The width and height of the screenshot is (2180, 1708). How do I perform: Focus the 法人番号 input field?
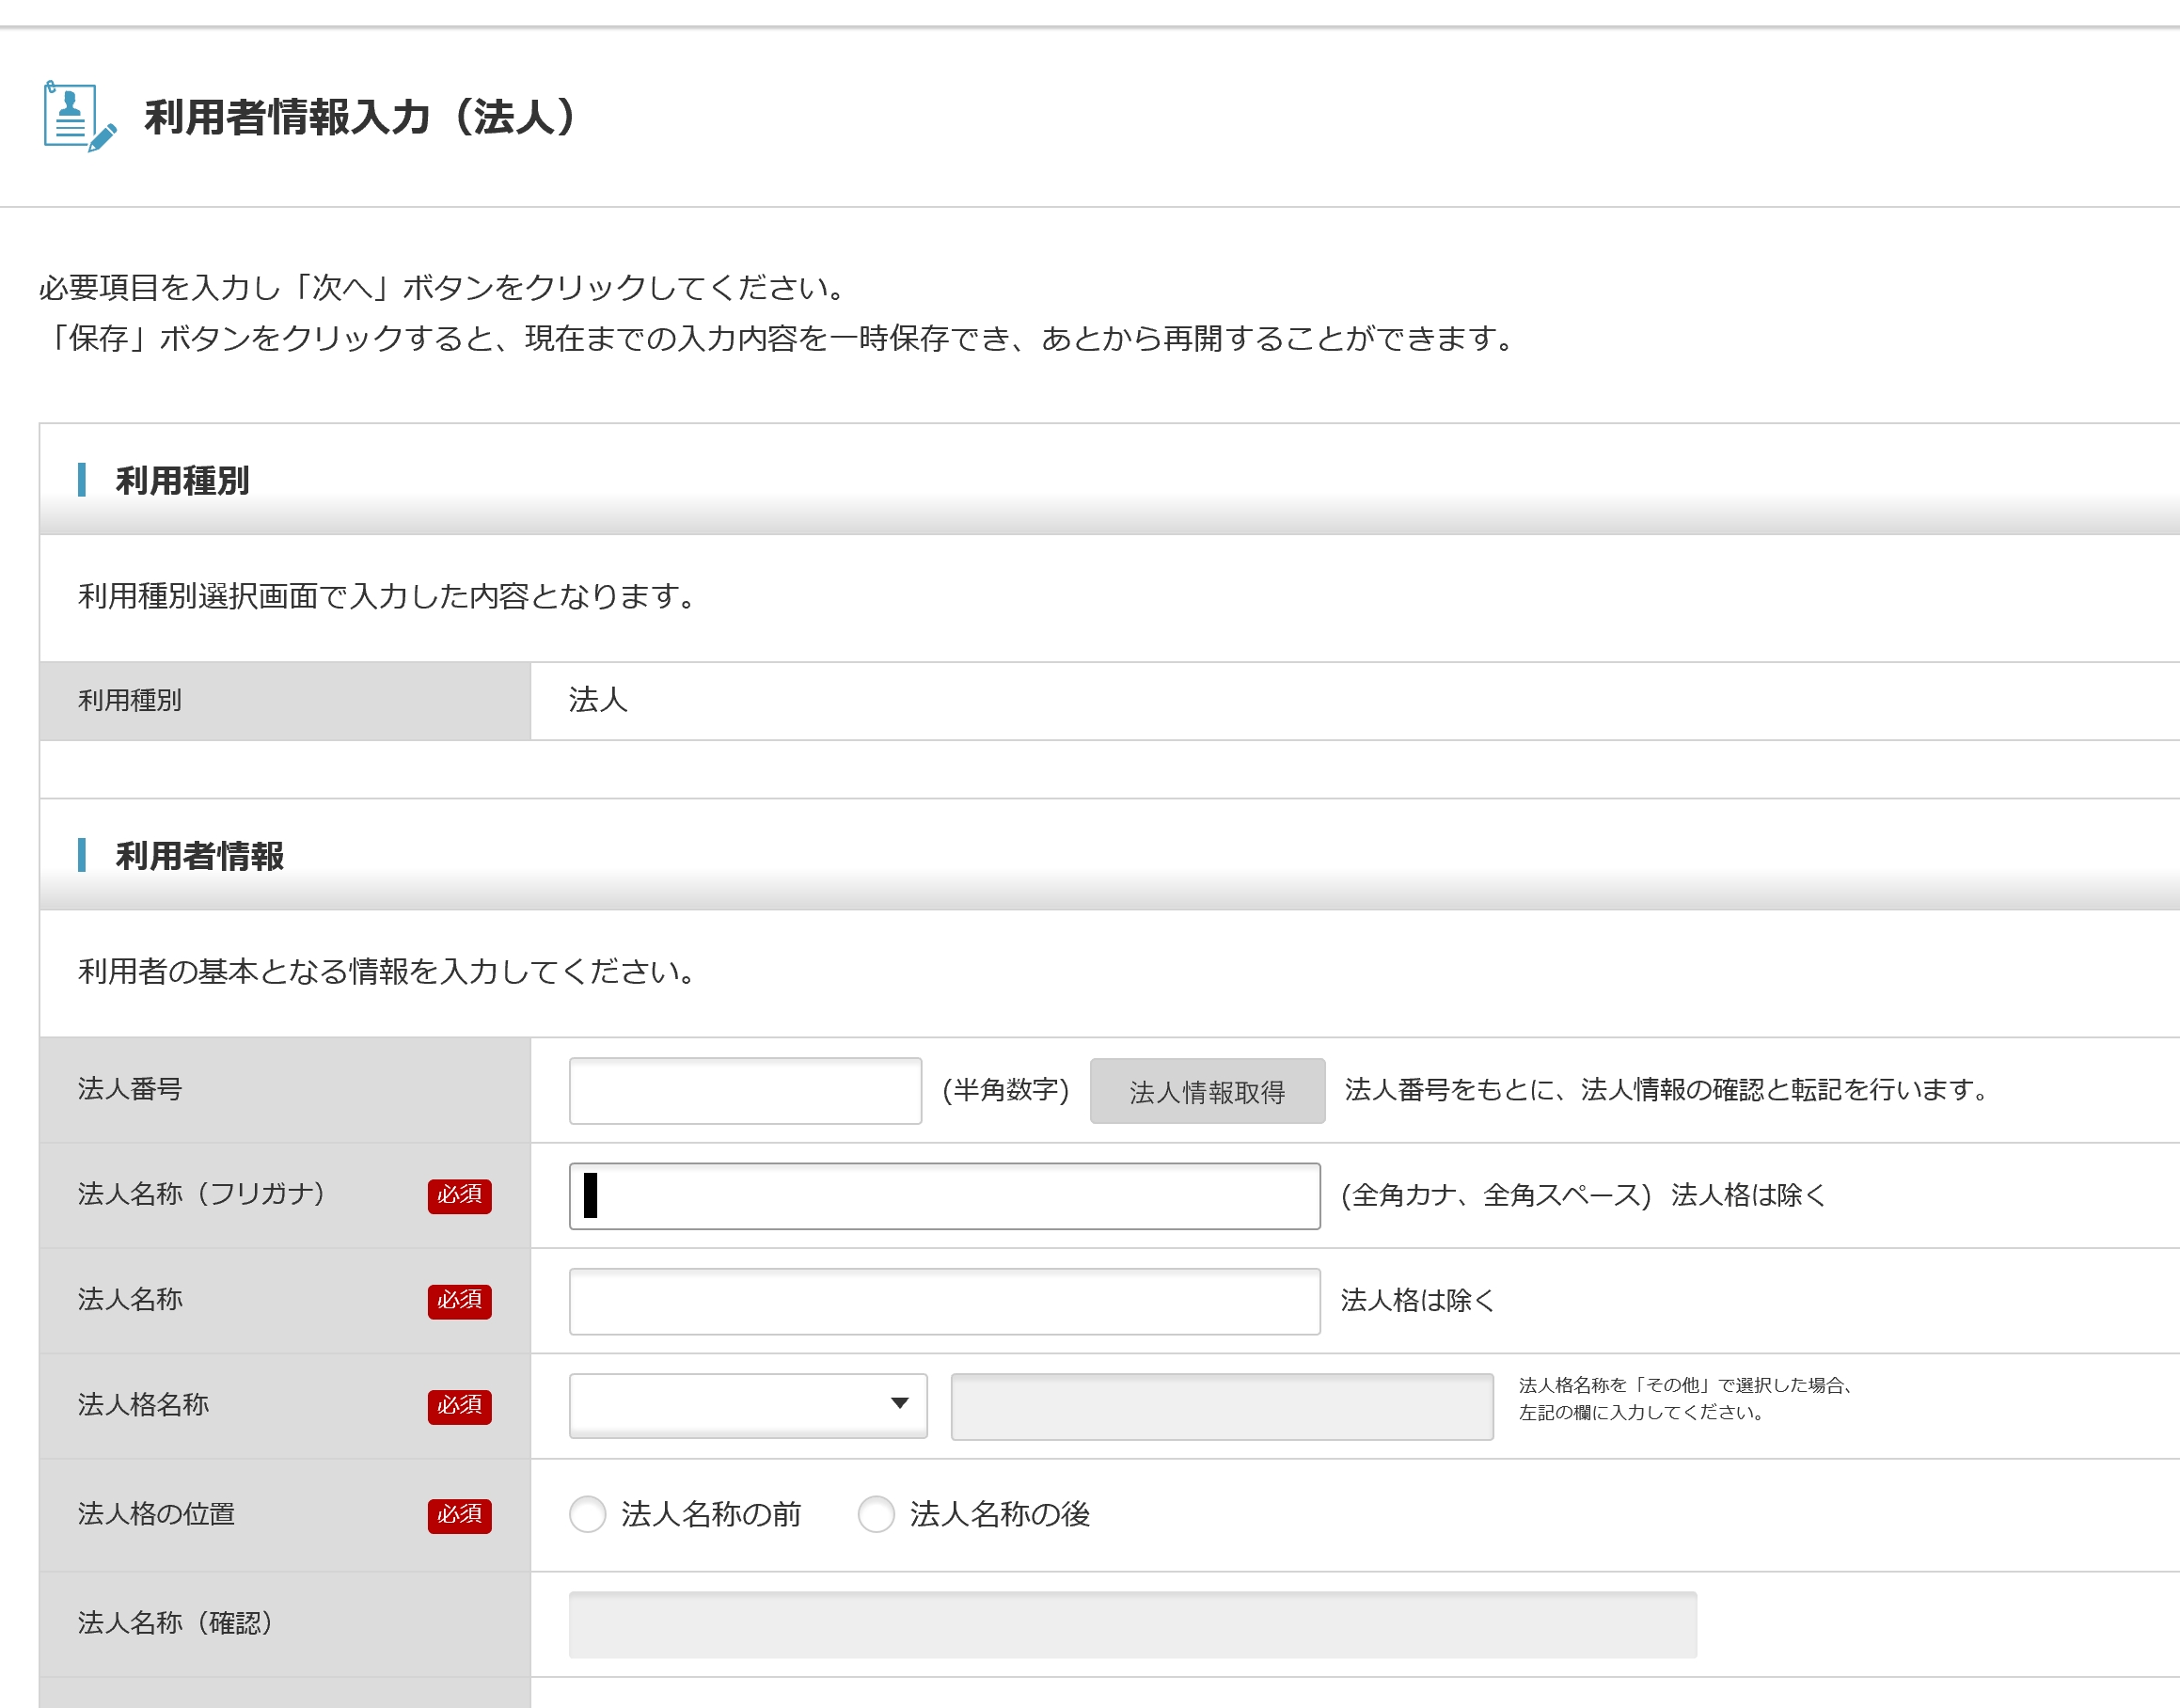(x=744, y=1090)
